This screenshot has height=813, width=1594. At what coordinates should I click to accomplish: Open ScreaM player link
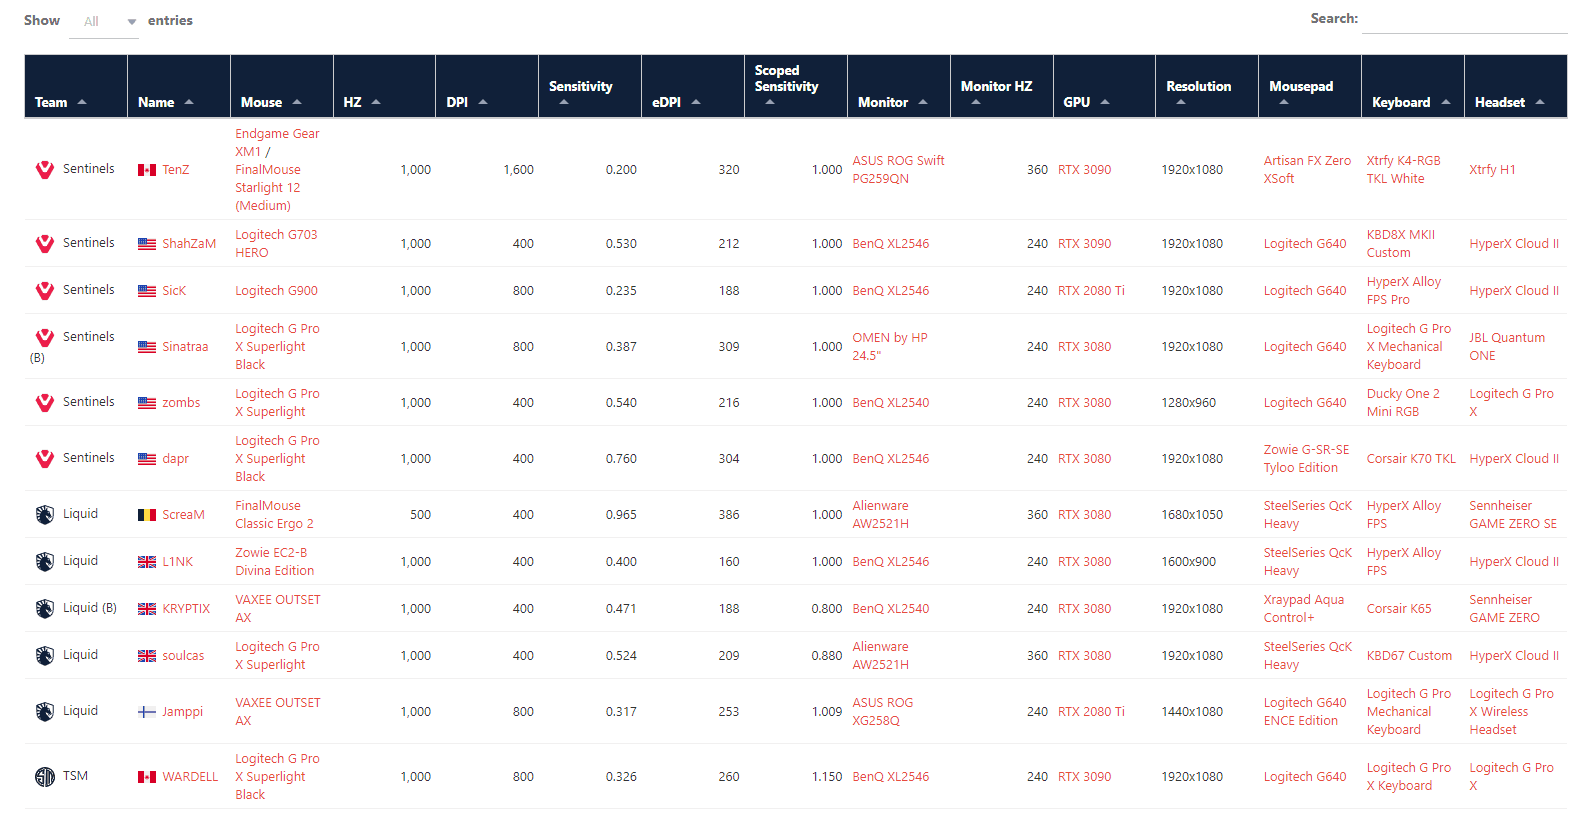pos(183,515)
